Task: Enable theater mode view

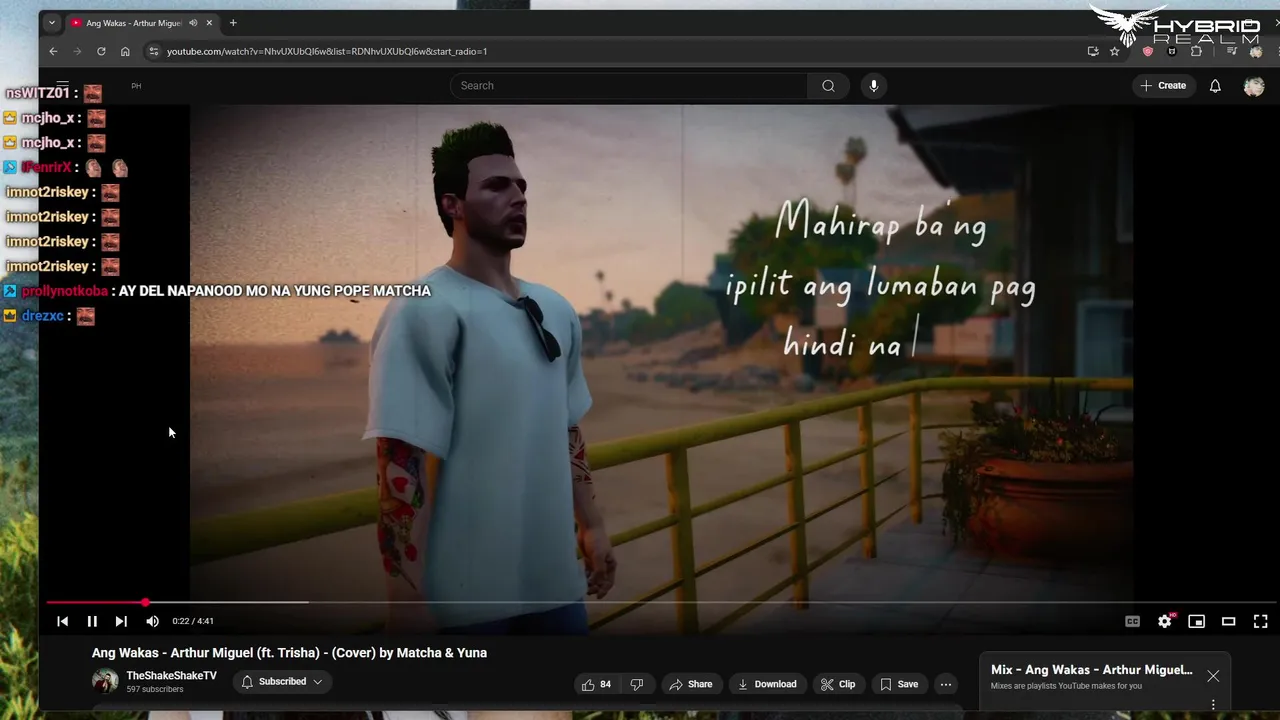Action: 1228,621
